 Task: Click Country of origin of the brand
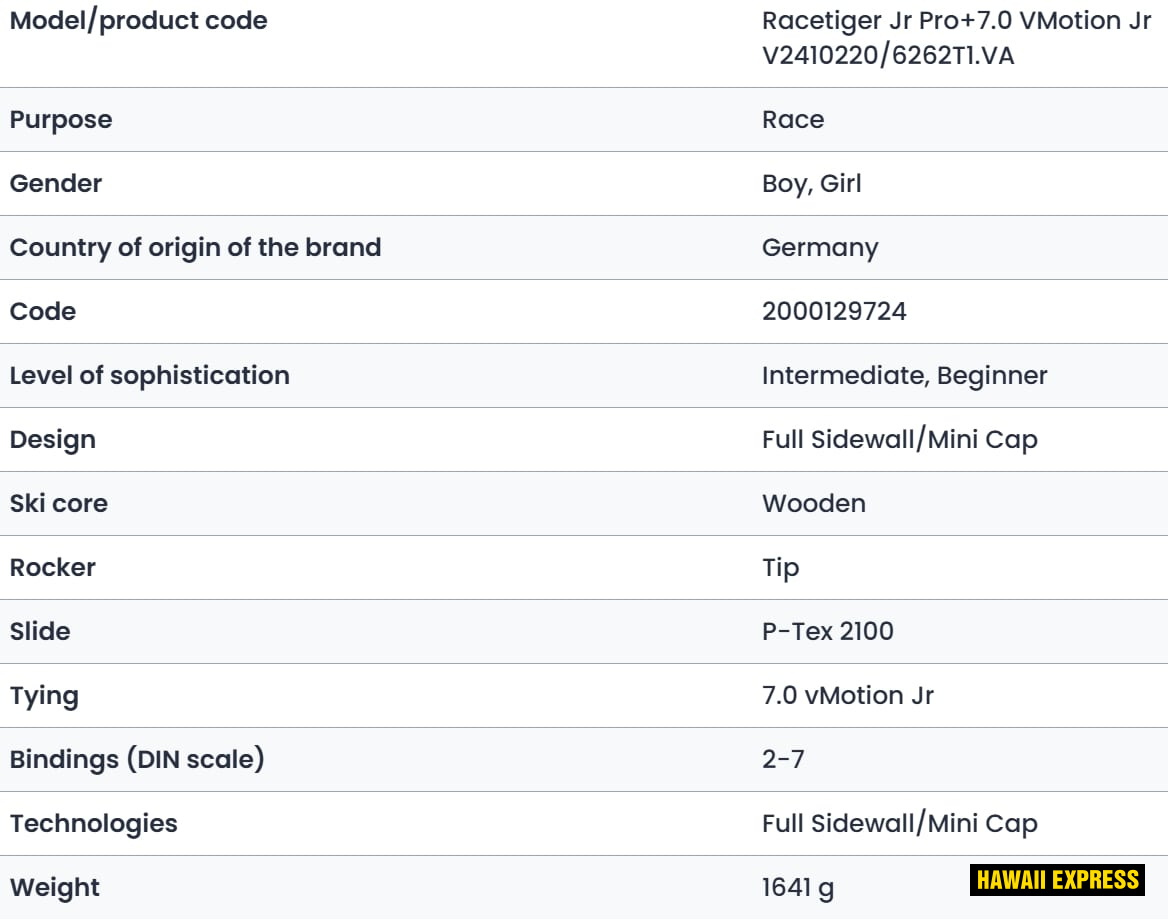point(195,248)
